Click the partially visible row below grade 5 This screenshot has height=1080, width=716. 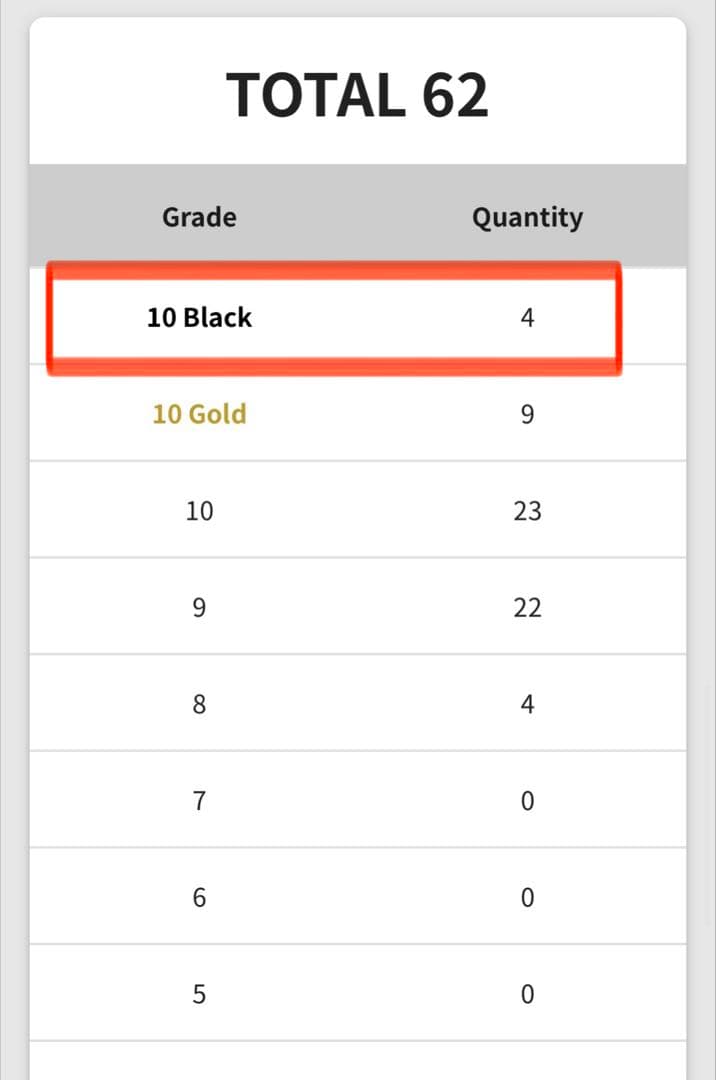(x=357, y=1061)
